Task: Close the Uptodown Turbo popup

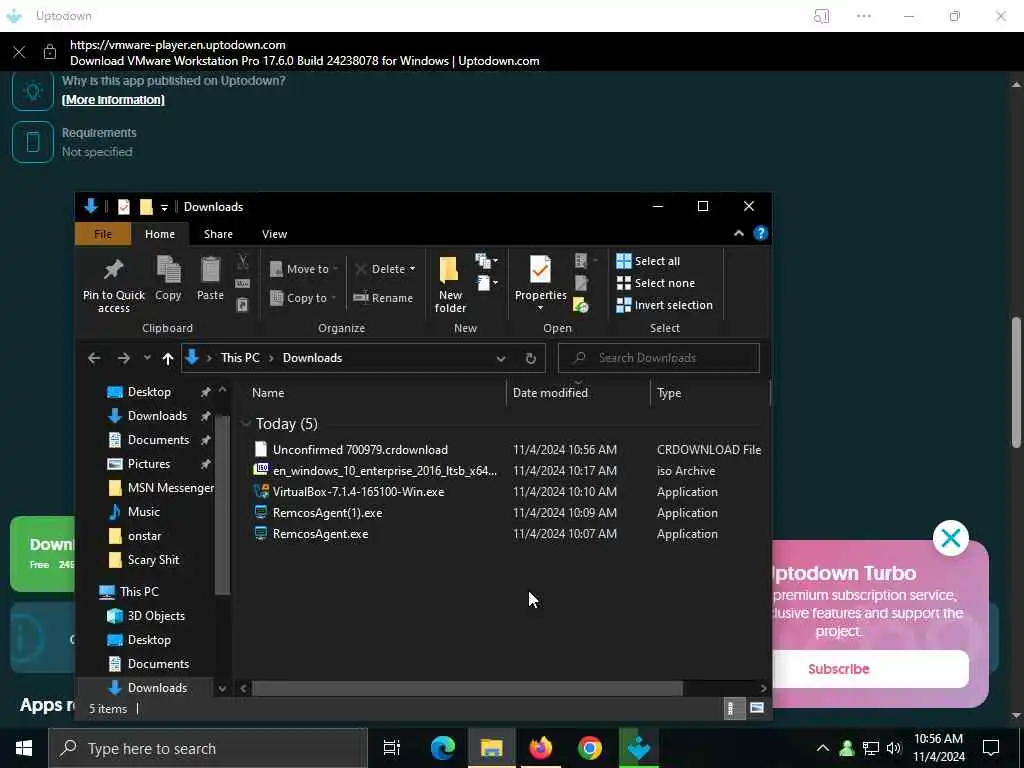Action: (x=950, y=538)
